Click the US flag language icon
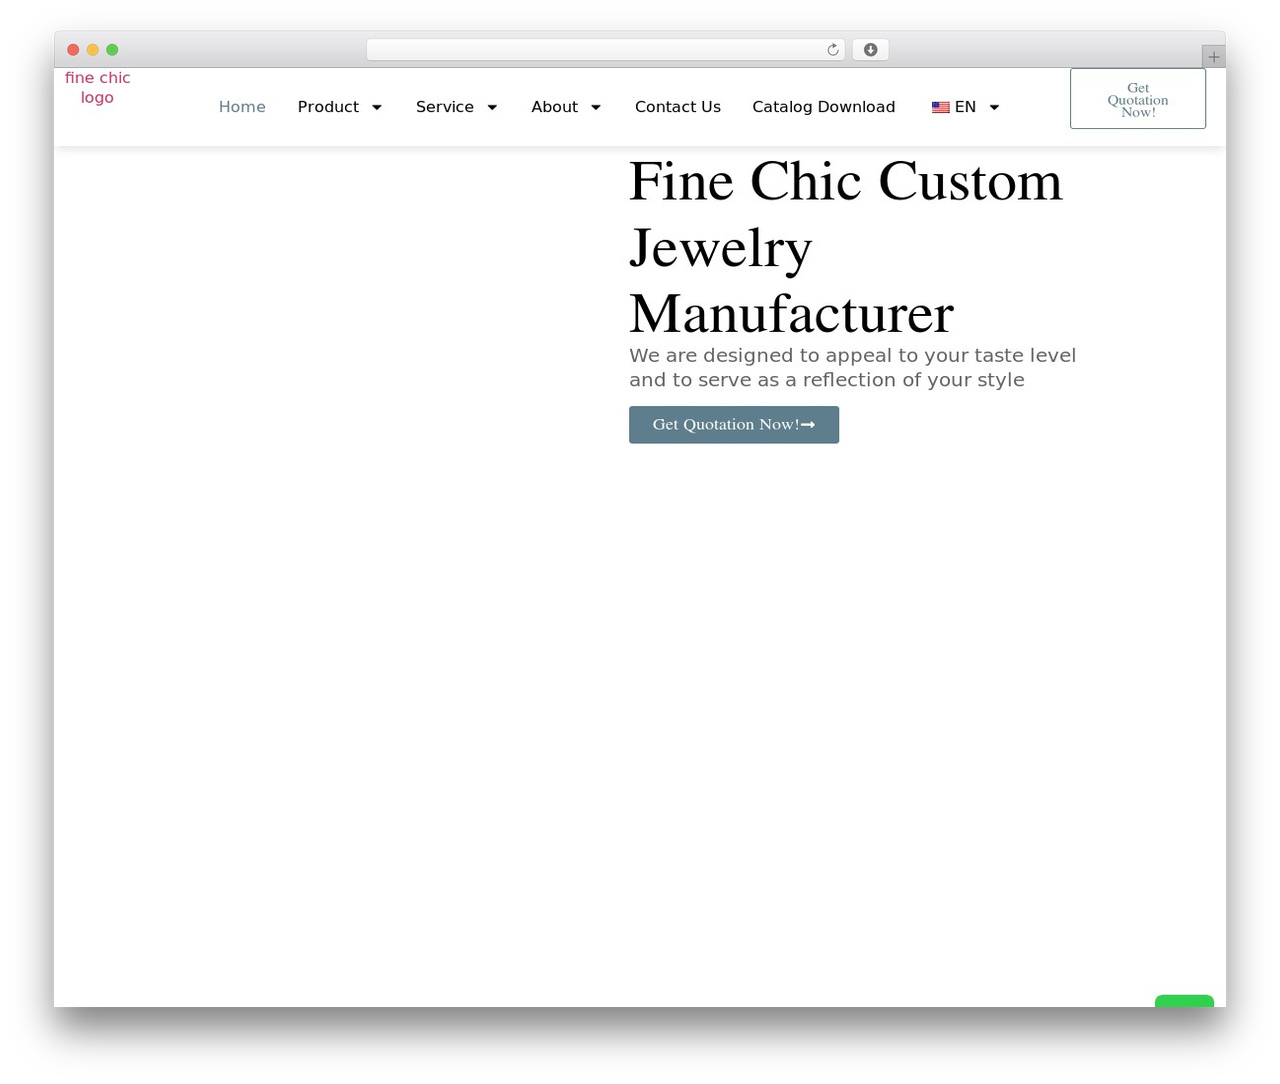This screenshot has width=1280, height=1084. [x=941, y=107]
